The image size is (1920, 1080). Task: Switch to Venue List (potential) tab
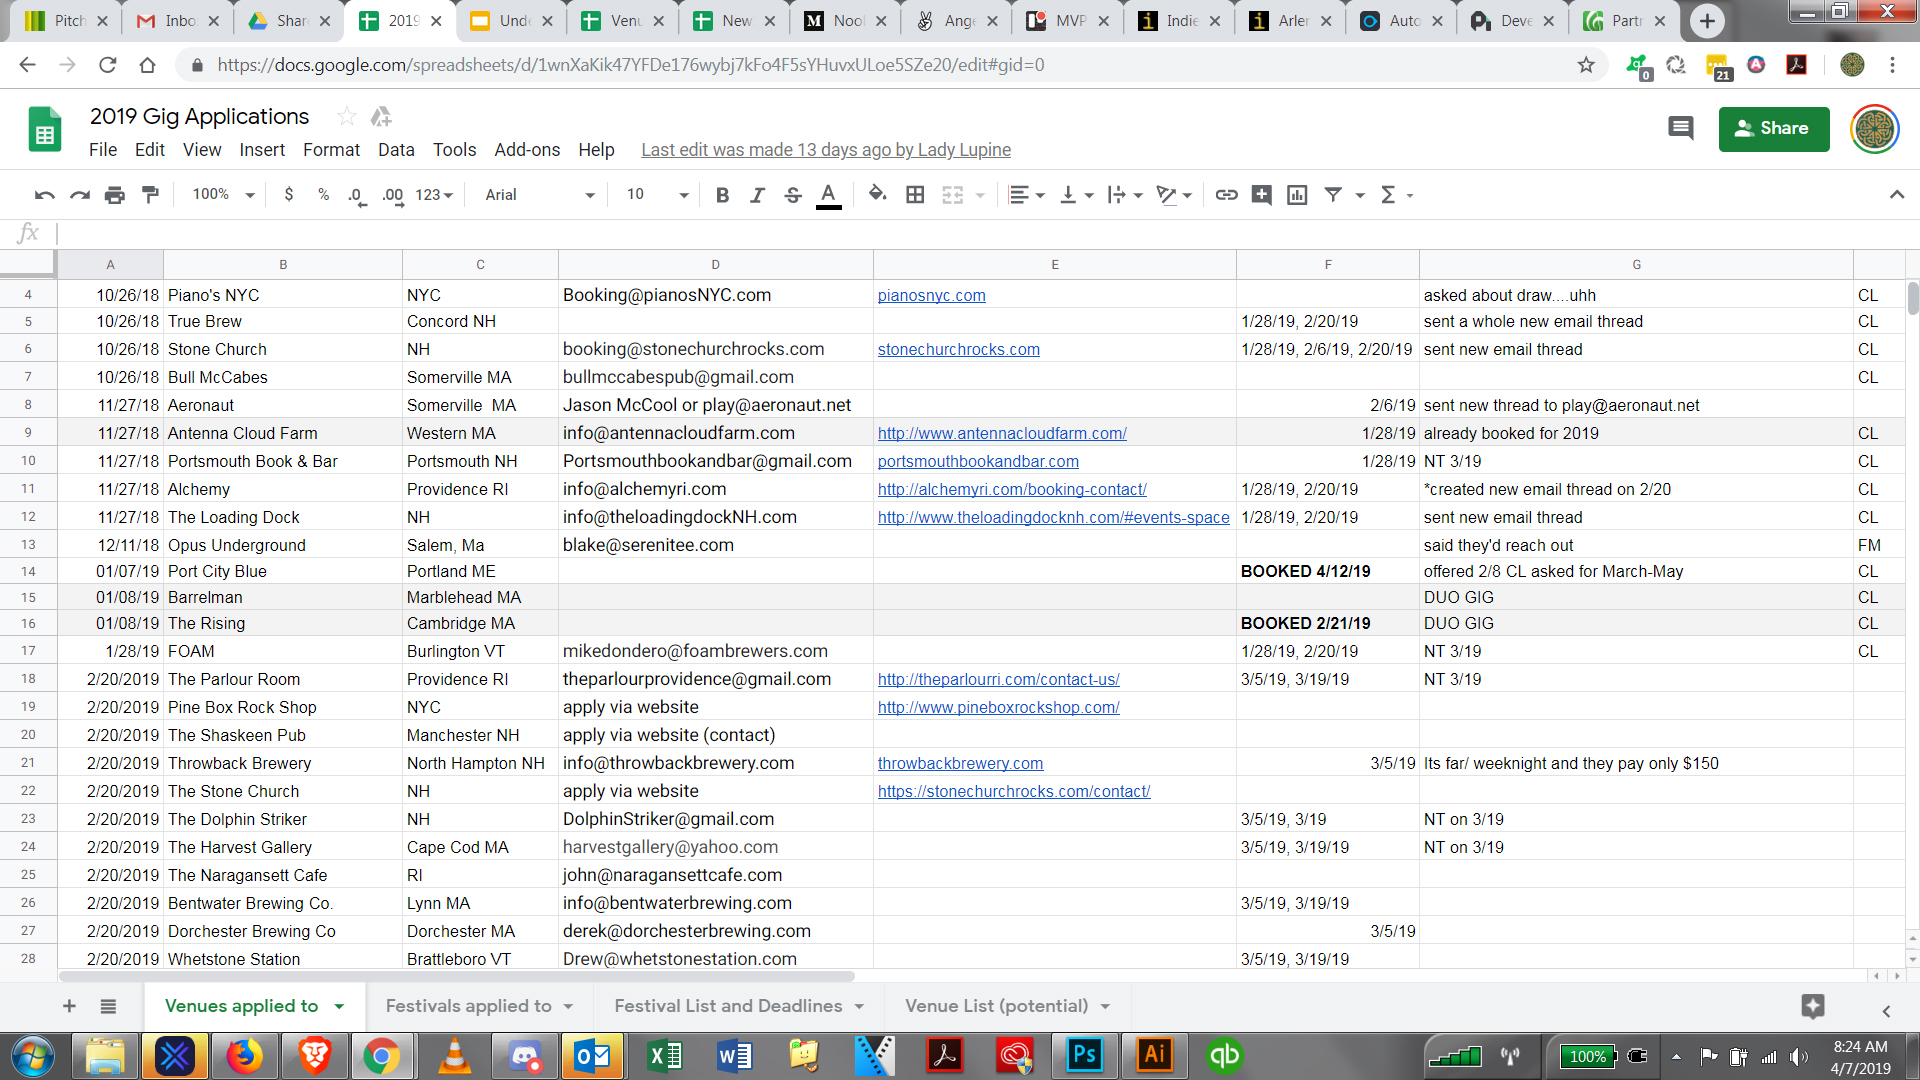click(x=996, y=1006)
